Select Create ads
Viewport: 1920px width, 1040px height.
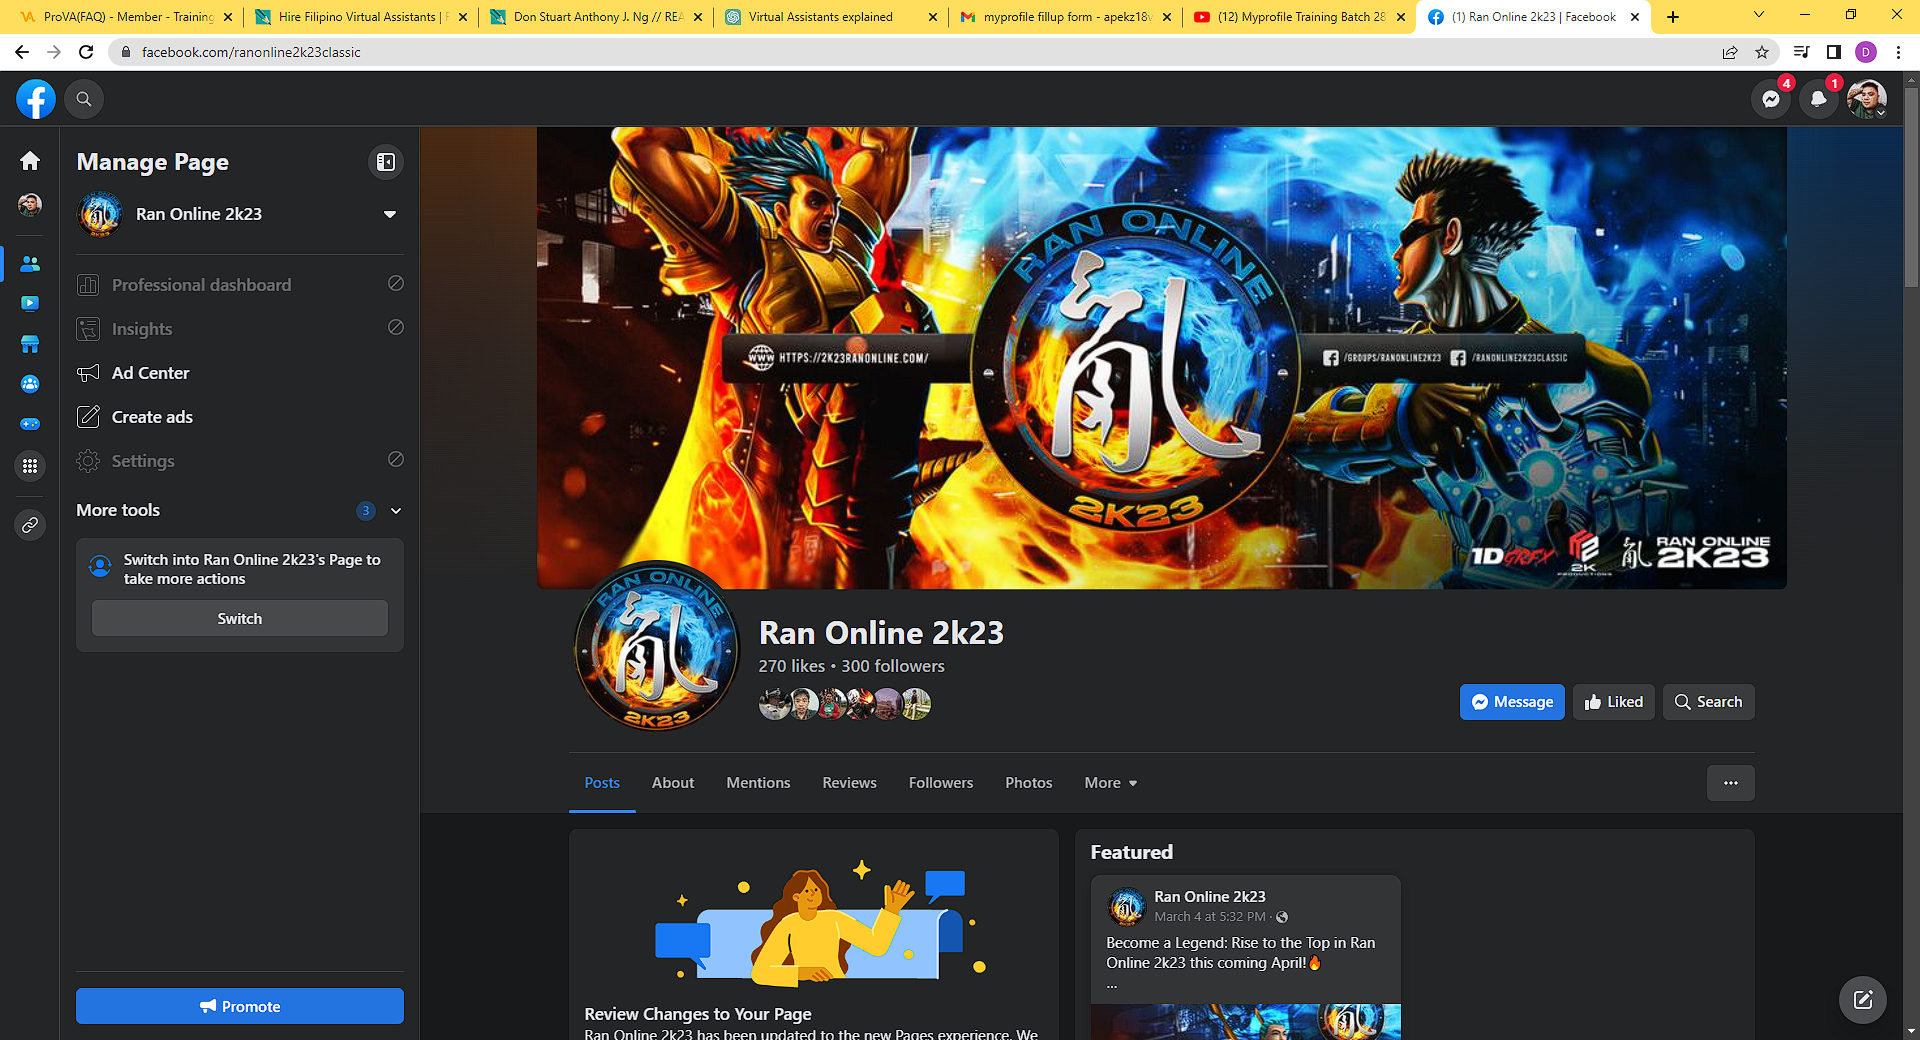(240, 417)
